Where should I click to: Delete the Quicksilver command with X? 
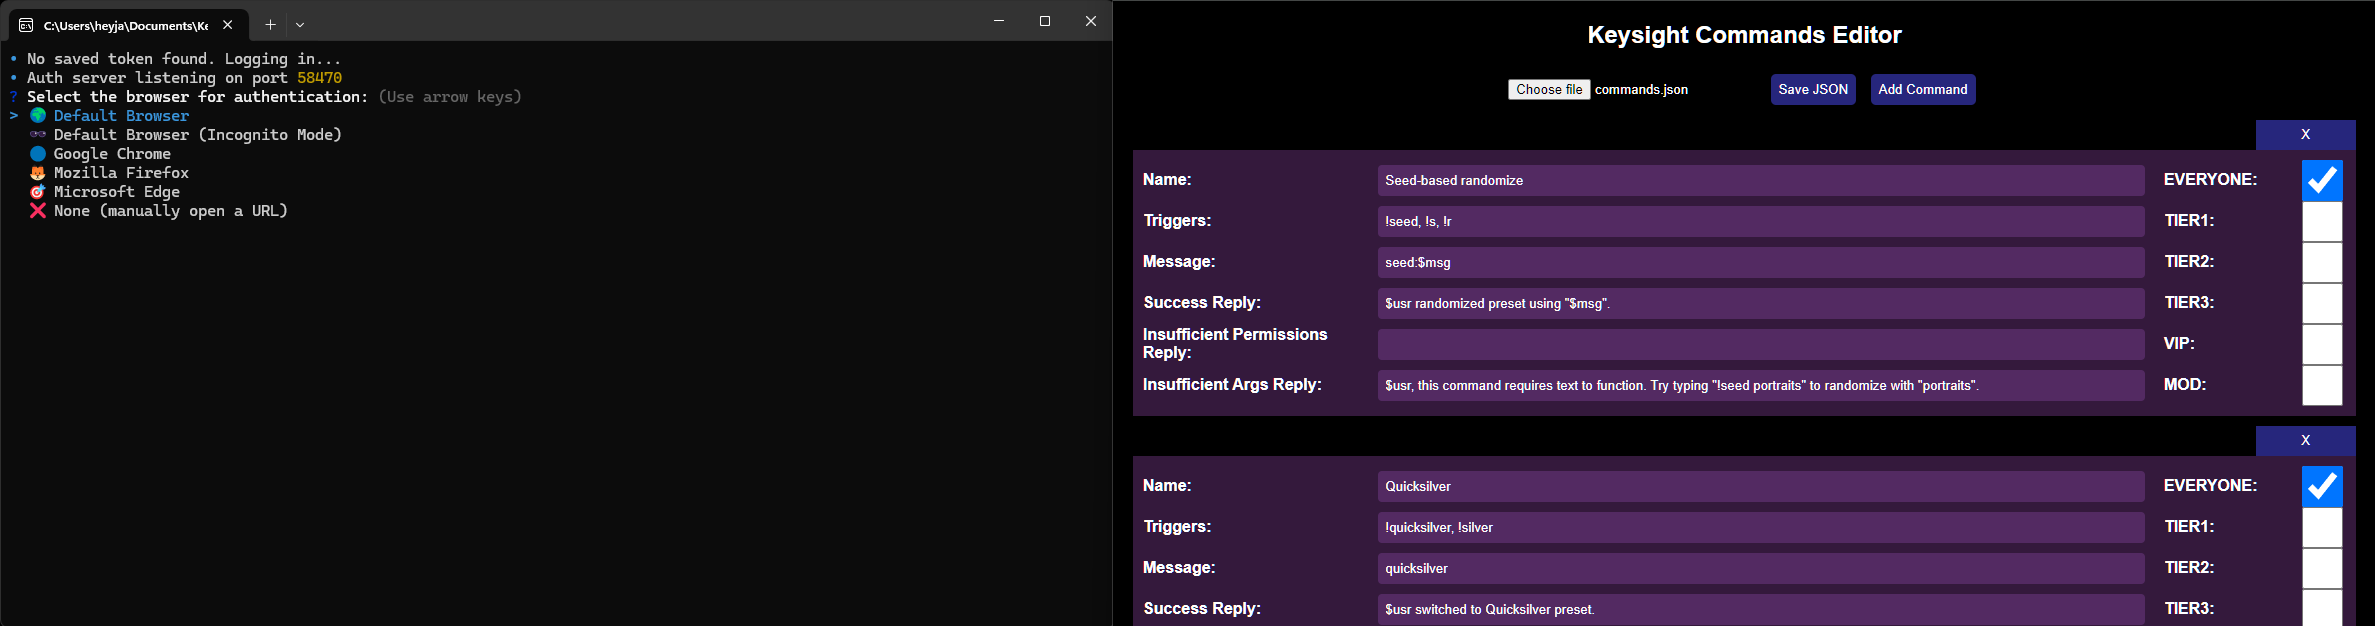point(2305,441)
